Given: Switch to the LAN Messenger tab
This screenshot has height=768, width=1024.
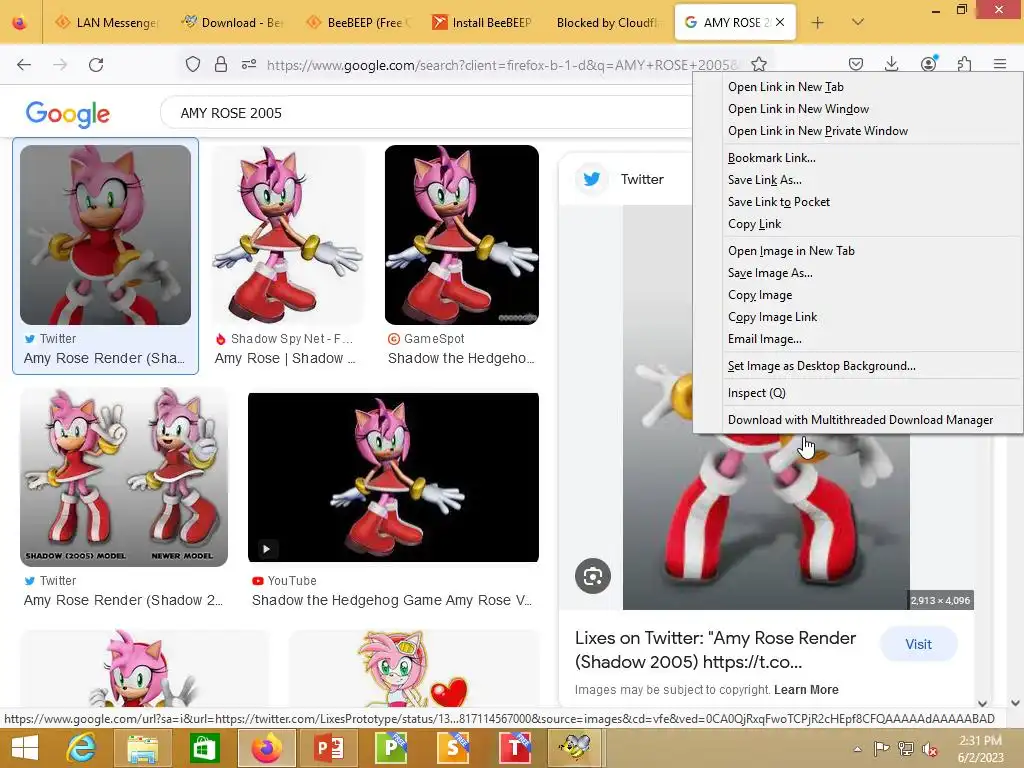Looking at the screenshot, I should 106,23.
